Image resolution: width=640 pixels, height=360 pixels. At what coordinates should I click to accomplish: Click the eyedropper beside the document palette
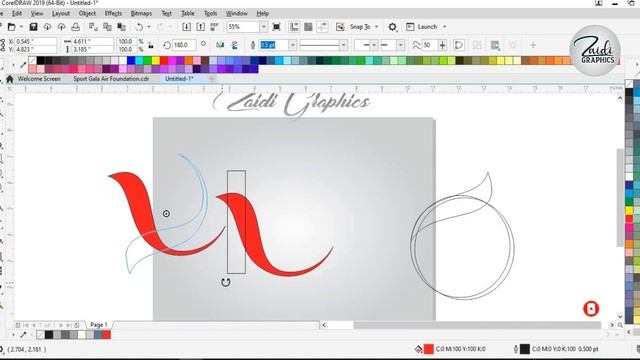click(23, 335)
